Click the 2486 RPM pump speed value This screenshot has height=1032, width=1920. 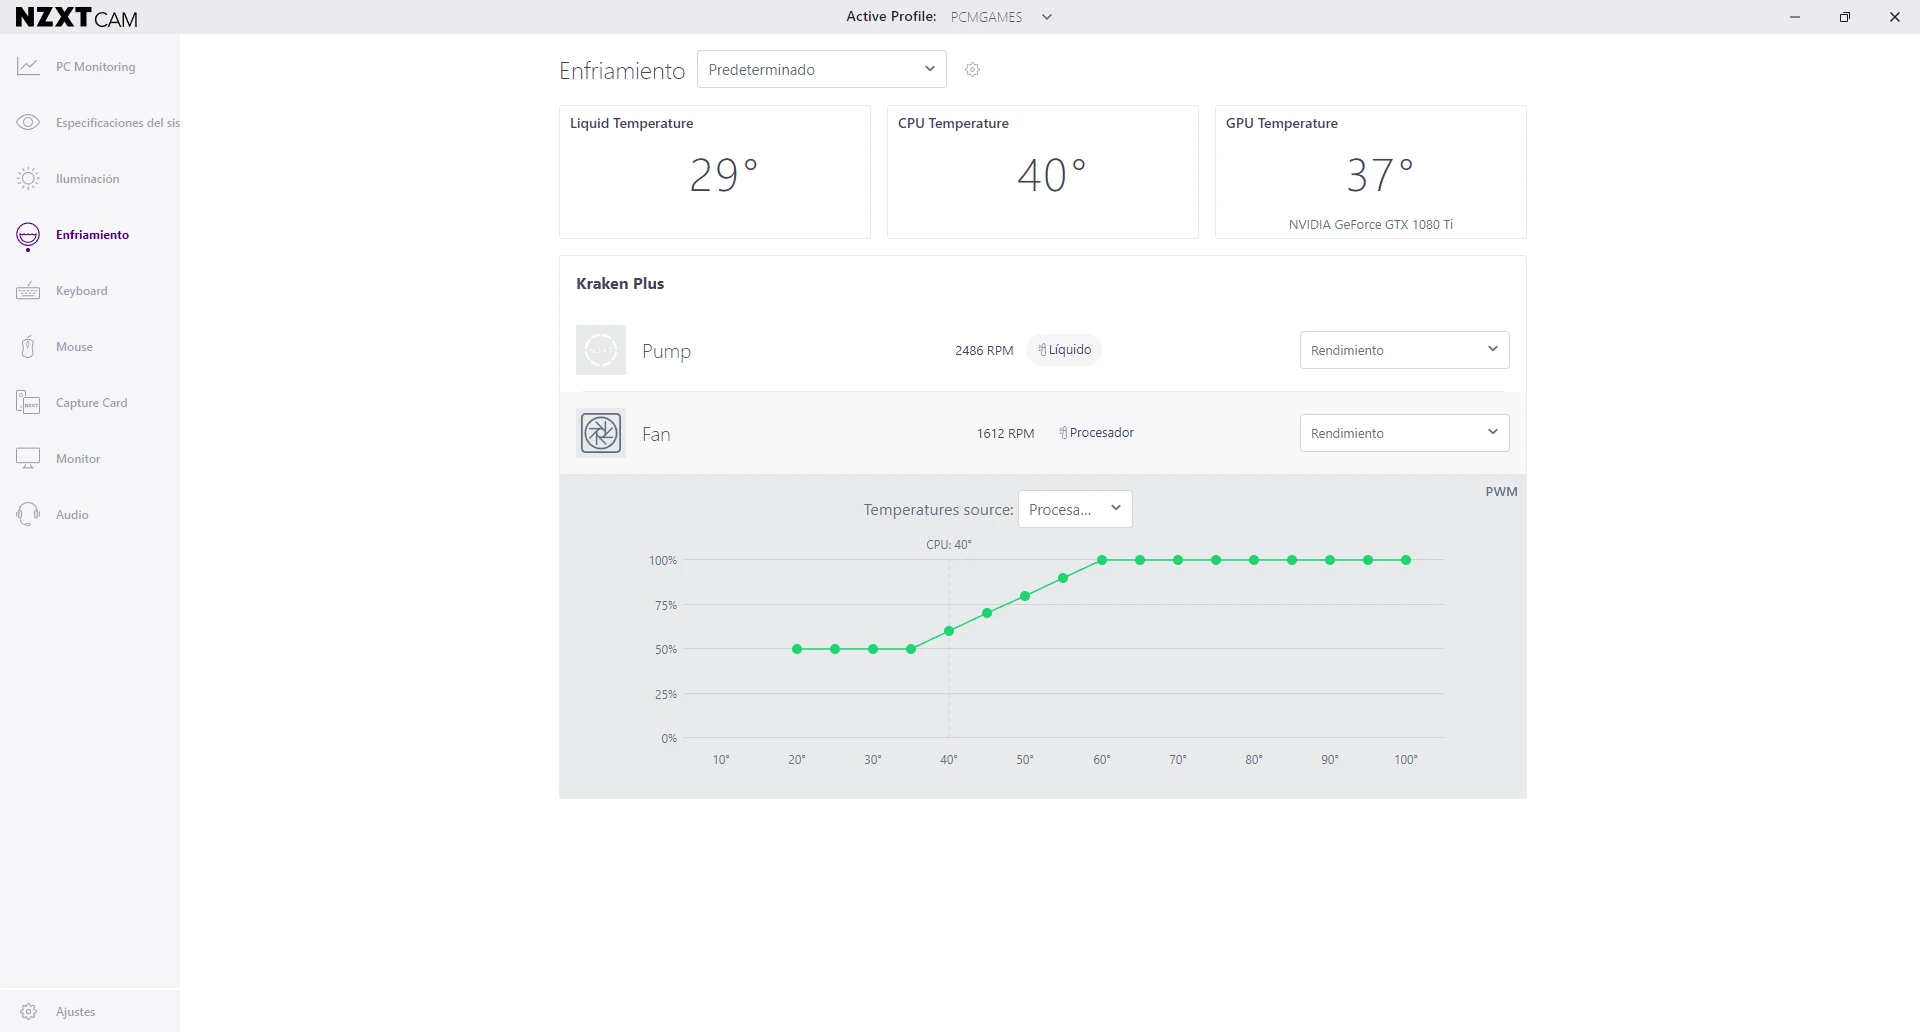(x=984, y=351)
